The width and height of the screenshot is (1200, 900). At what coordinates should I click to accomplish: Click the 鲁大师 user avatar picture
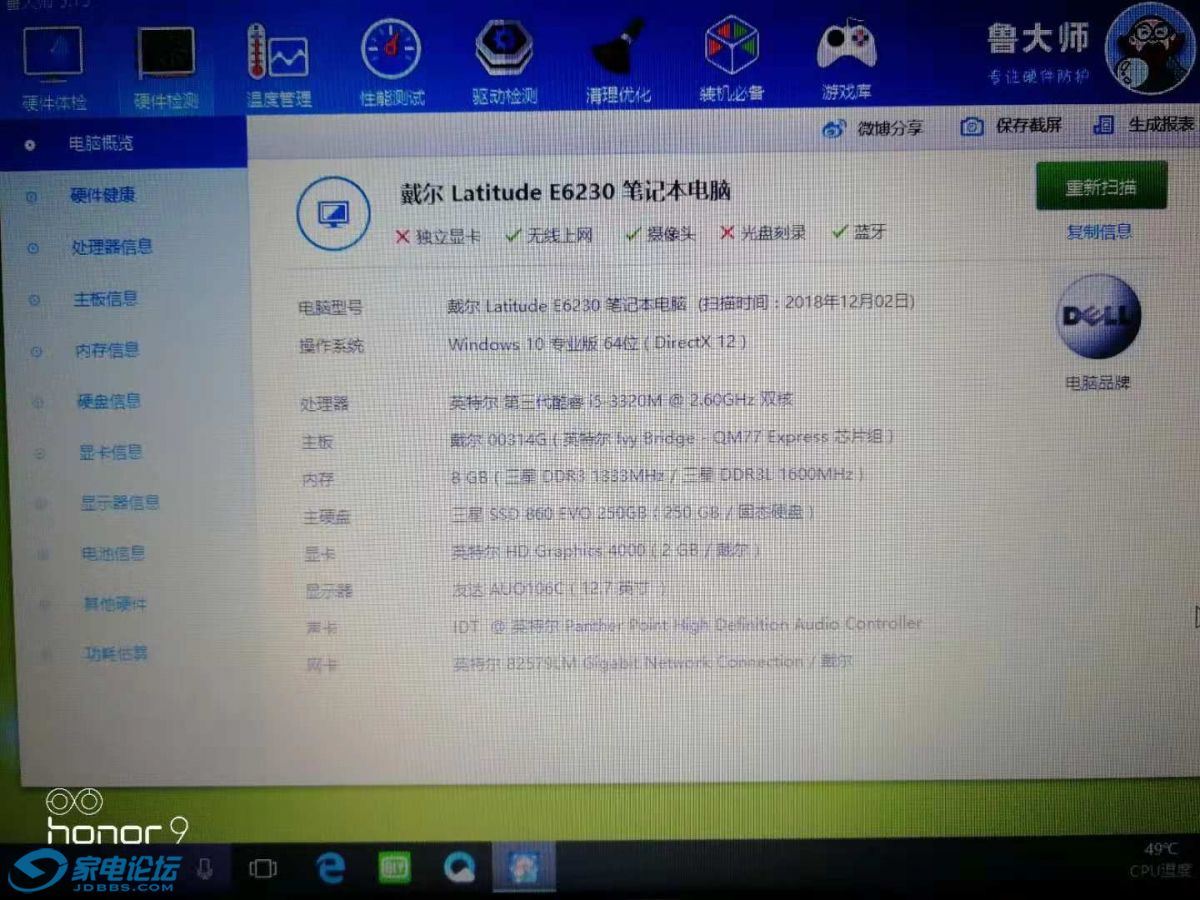1150,50
